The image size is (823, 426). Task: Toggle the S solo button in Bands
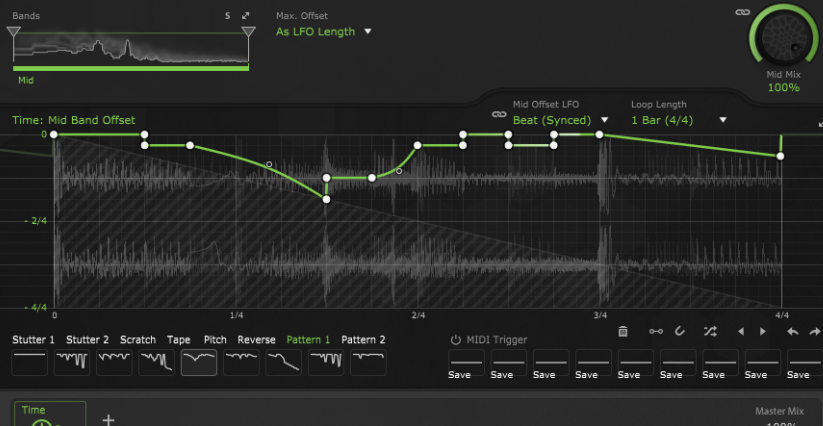tap(227, 16)
